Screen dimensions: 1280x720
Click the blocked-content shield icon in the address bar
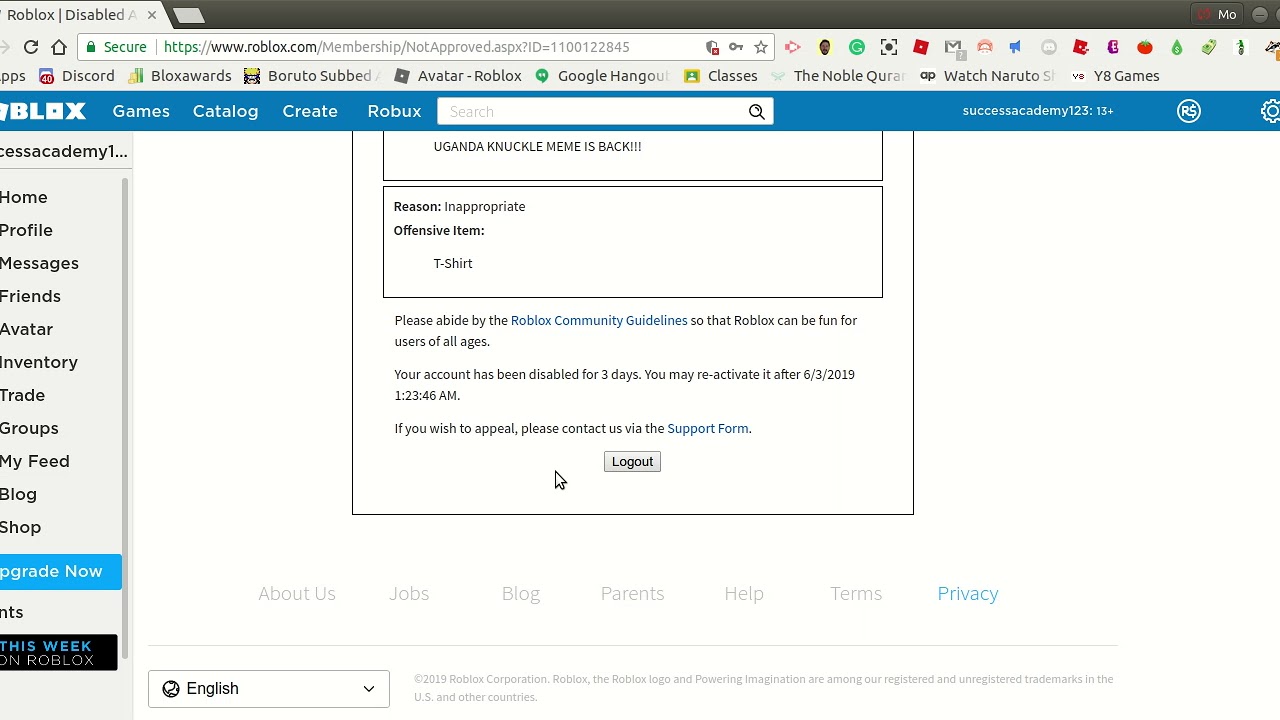(712, 47)
